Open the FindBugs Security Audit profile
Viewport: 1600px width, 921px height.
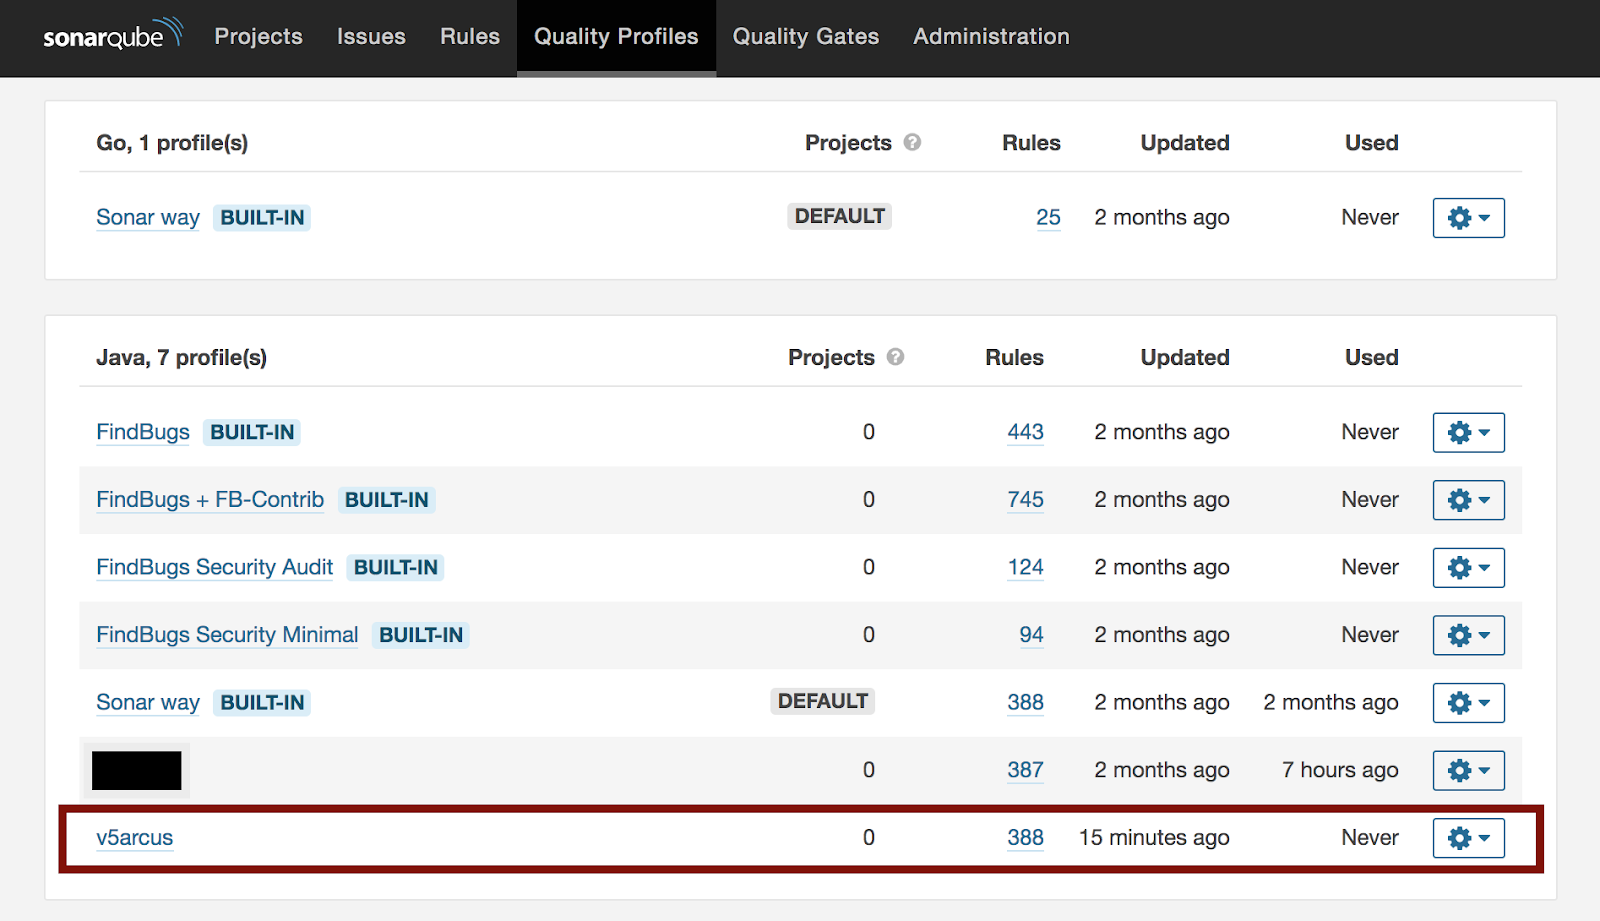pos(214,567)
